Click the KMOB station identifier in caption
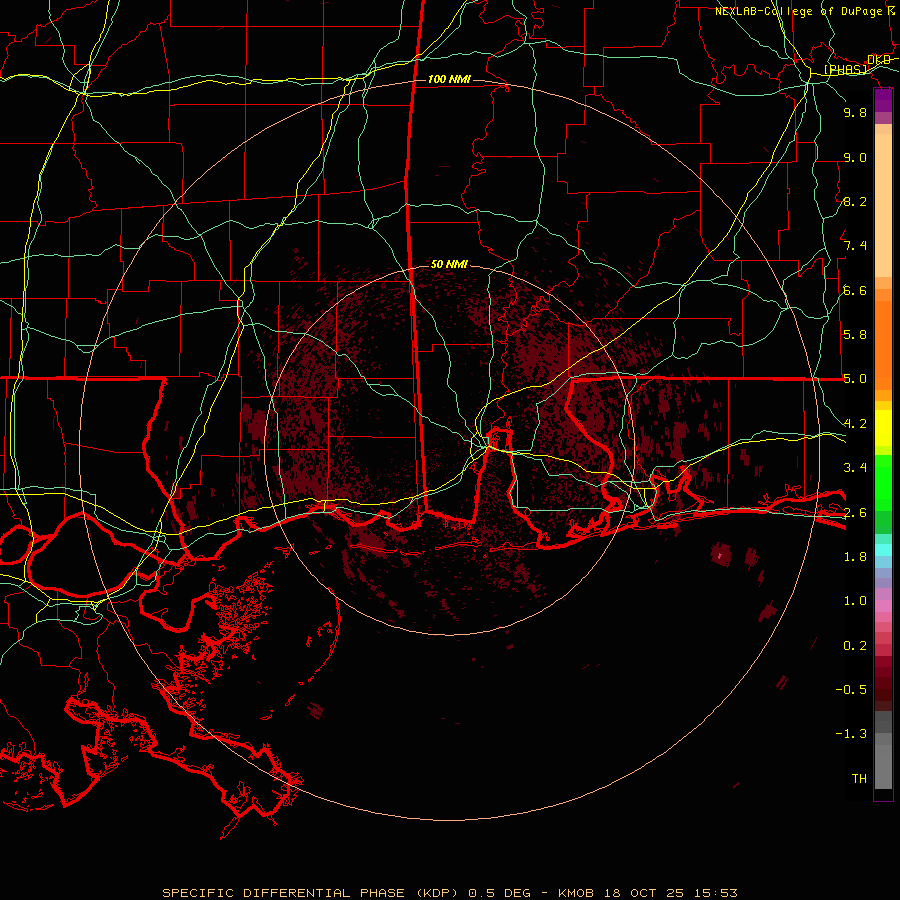The image size is (900, 900). click(576, 893)
